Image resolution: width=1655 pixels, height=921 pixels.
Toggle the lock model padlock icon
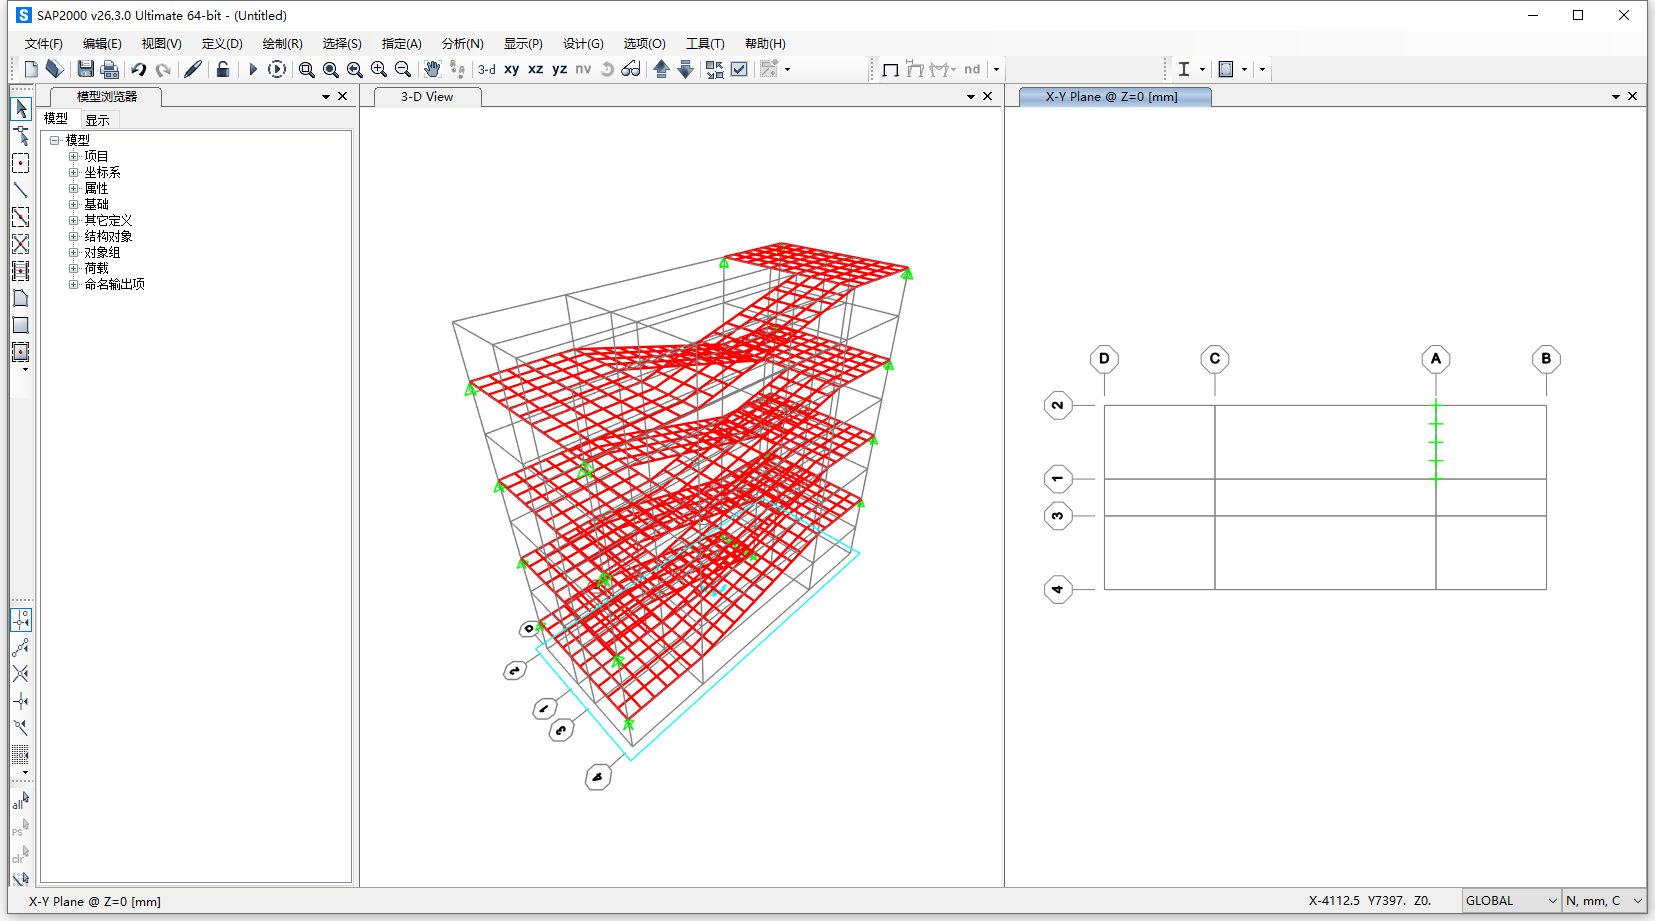(223, 69)
